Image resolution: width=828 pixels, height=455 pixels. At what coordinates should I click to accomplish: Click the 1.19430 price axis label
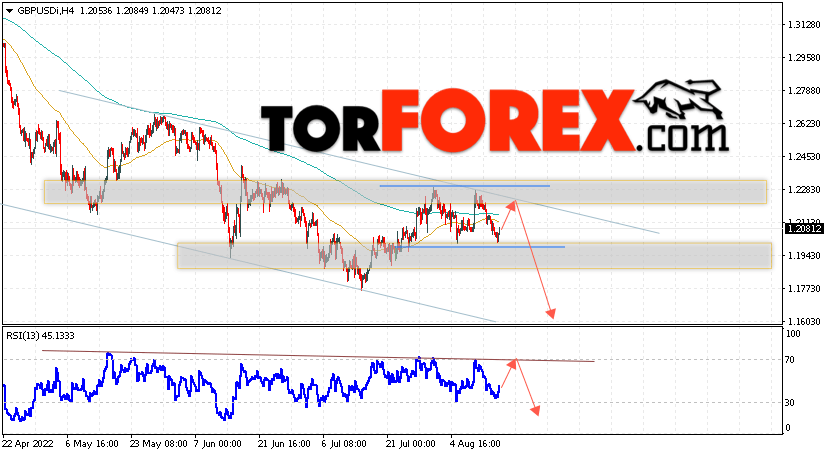[x=804, y=255]
